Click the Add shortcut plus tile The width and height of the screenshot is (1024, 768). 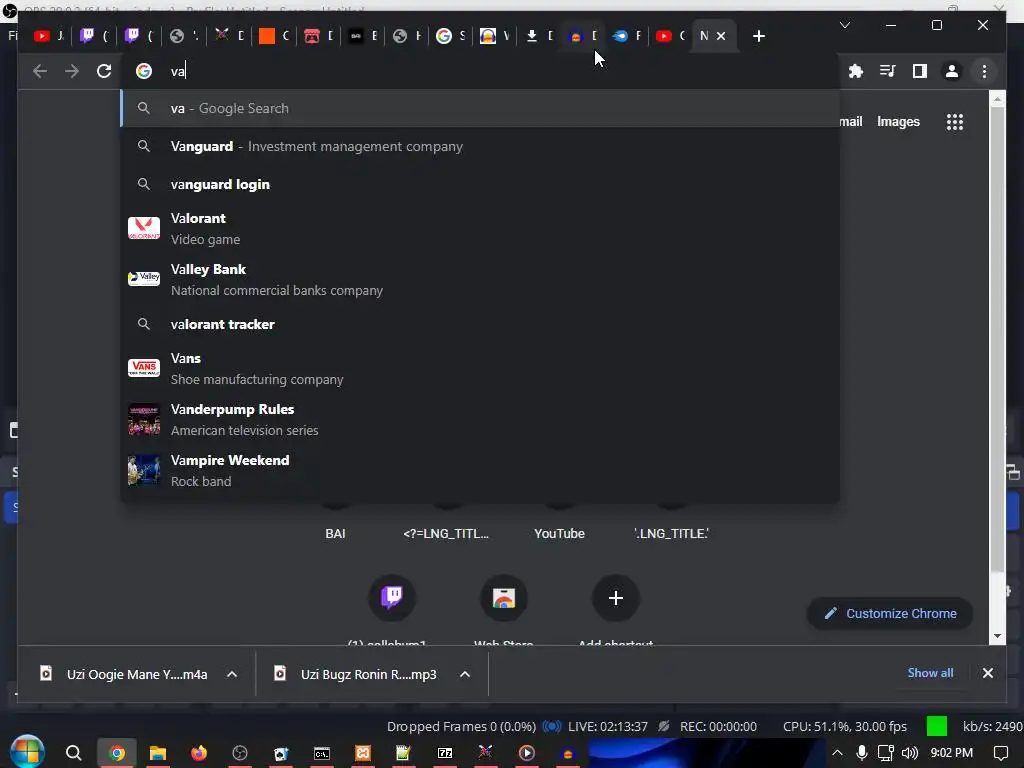tap(615, 598)
